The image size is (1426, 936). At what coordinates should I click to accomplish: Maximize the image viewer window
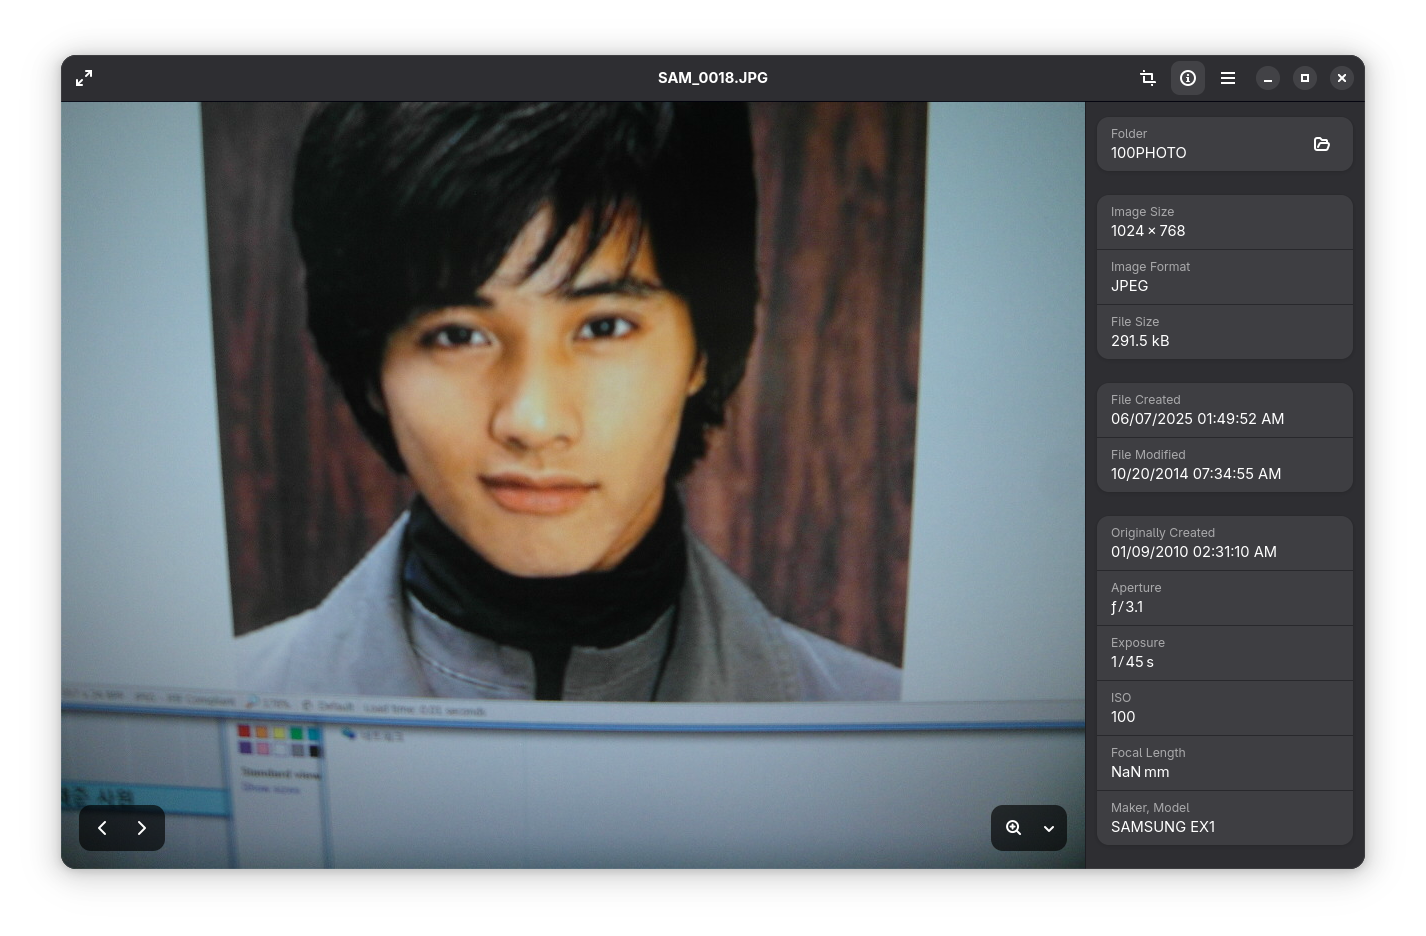(1305, 78)
